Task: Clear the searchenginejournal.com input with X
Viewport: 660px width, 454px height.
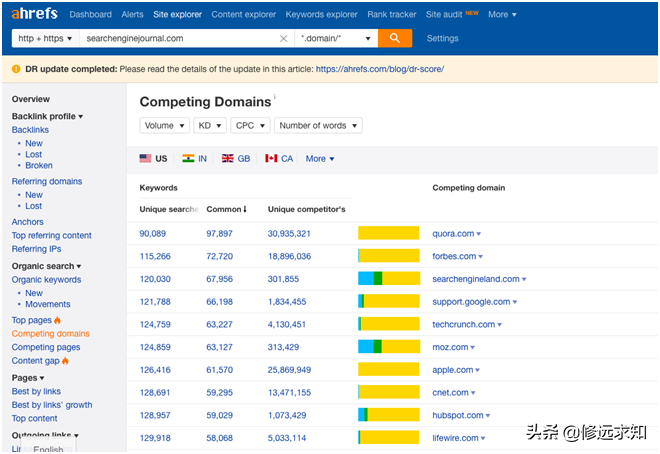Action: click(284, 39)
